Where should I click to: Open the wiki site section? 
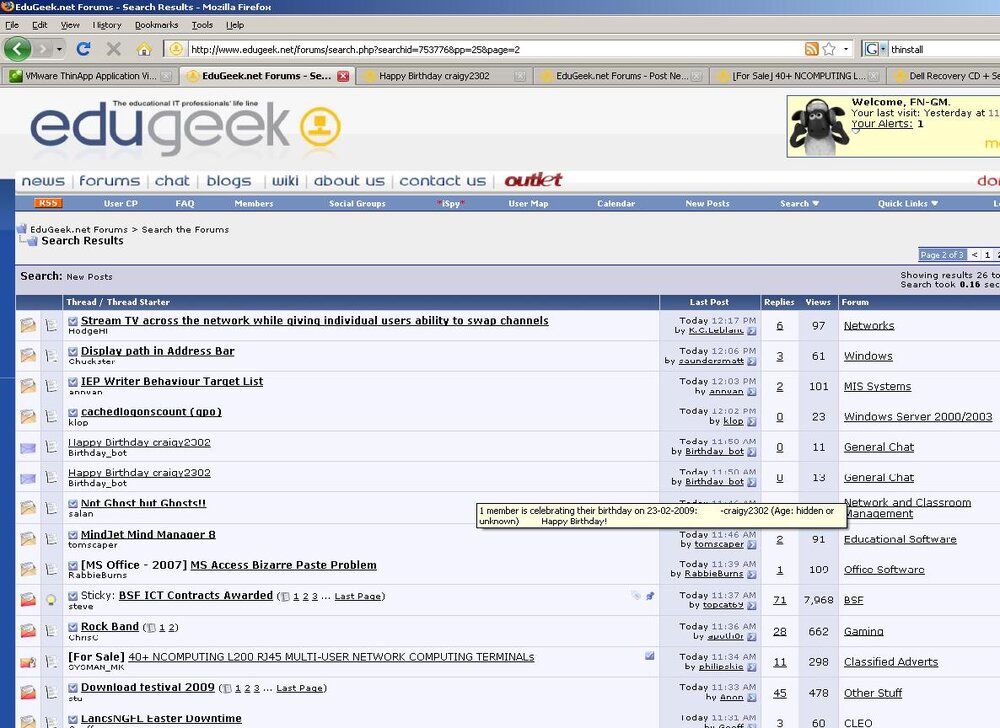(x=285, y=181)
